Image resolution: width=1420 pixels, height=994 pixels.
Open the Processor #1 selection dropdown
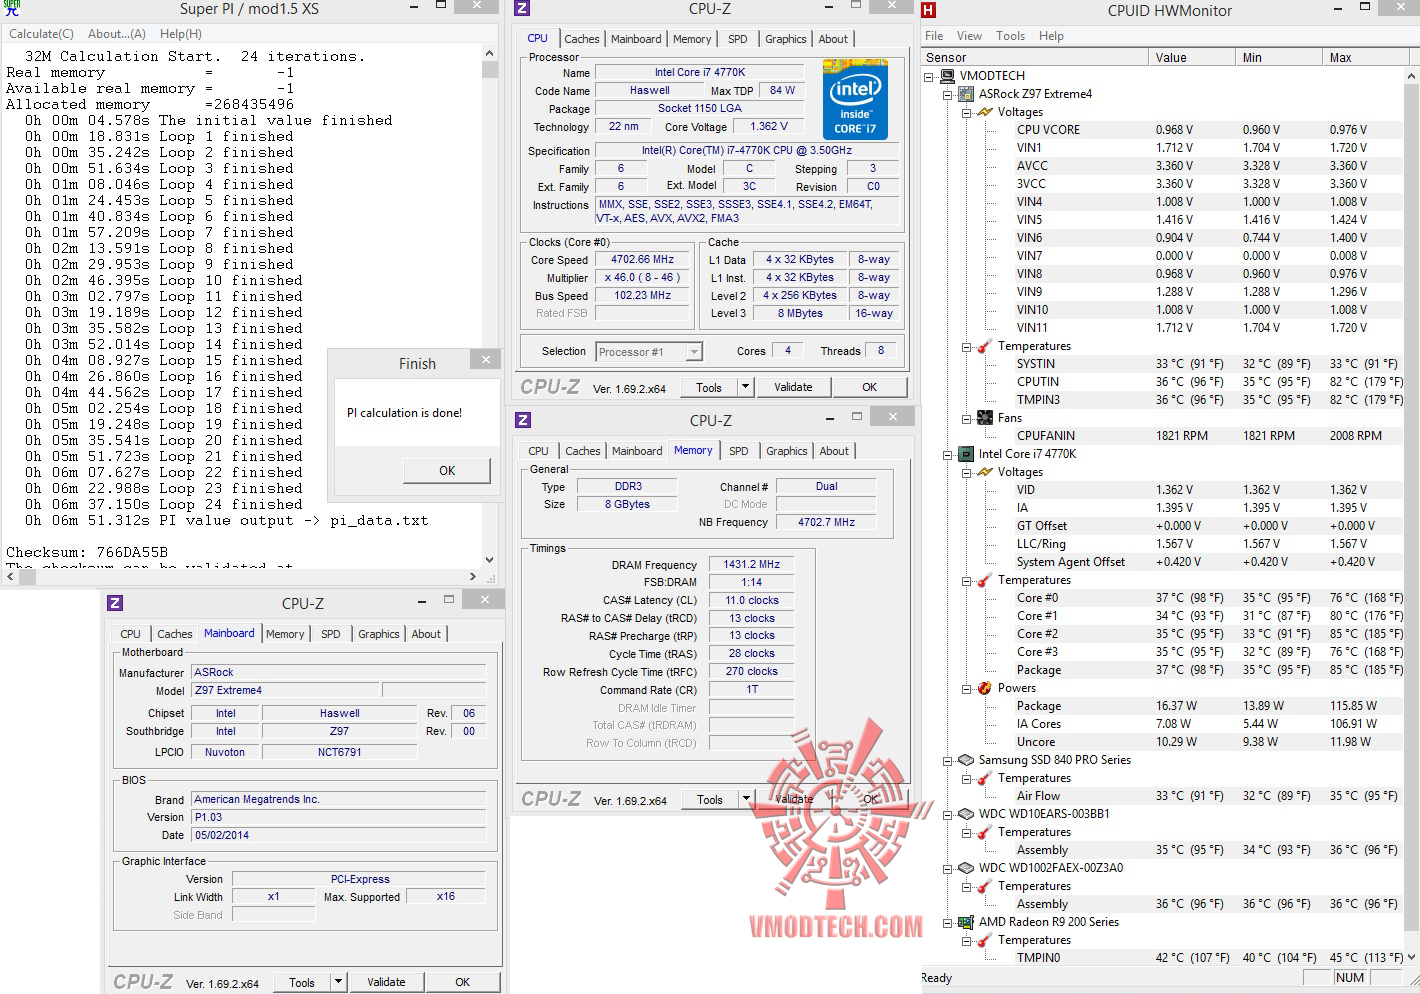tap(694, 352)
